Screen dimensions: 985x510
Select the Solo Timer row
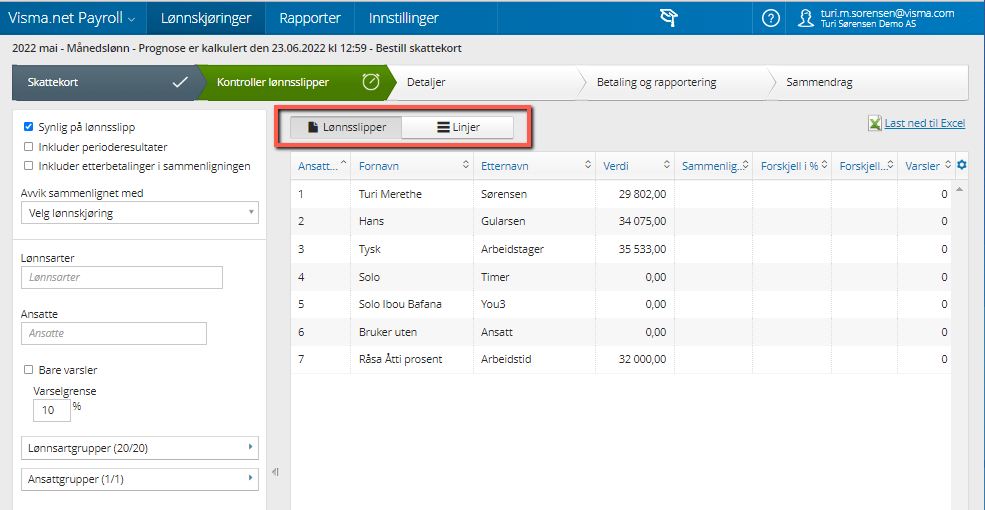[x=621, y=277]
